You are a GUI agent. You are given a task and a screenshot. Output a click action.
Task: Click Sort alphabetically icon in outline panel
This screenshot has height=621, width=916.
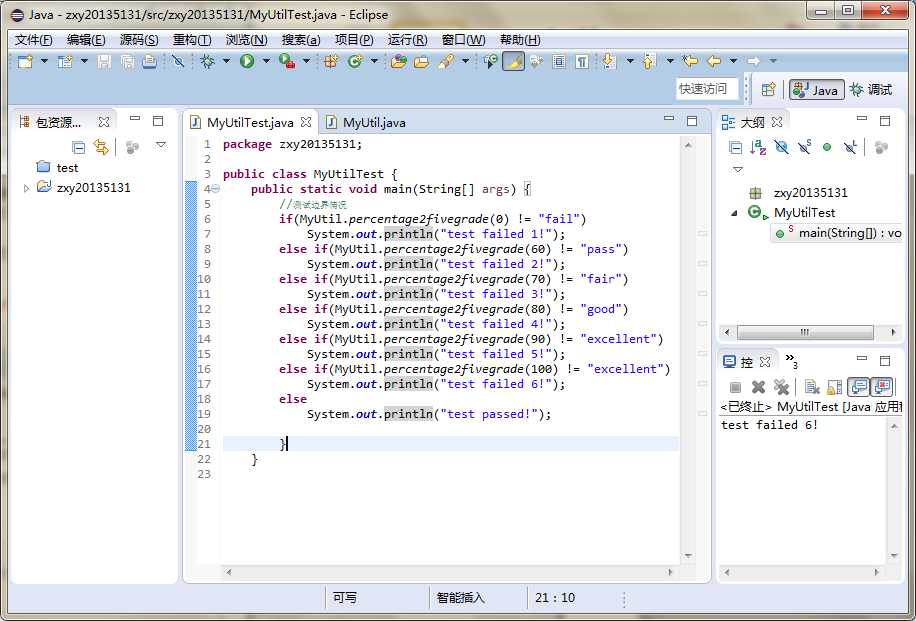pos(758,147)
